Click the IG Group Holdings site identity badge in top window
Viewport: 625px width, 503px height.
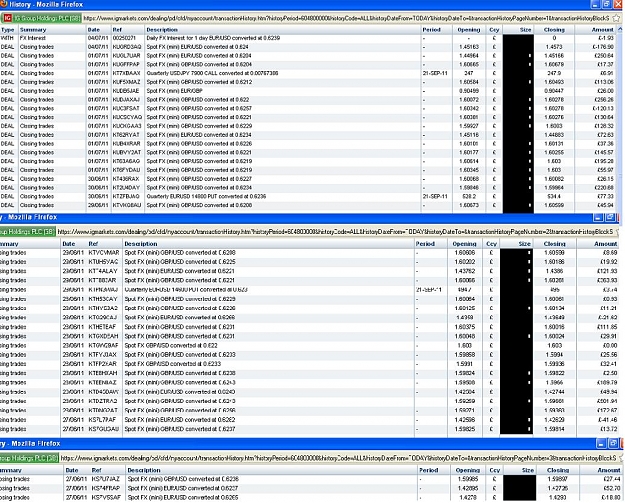pyautogui.click(x=43, y=18)
